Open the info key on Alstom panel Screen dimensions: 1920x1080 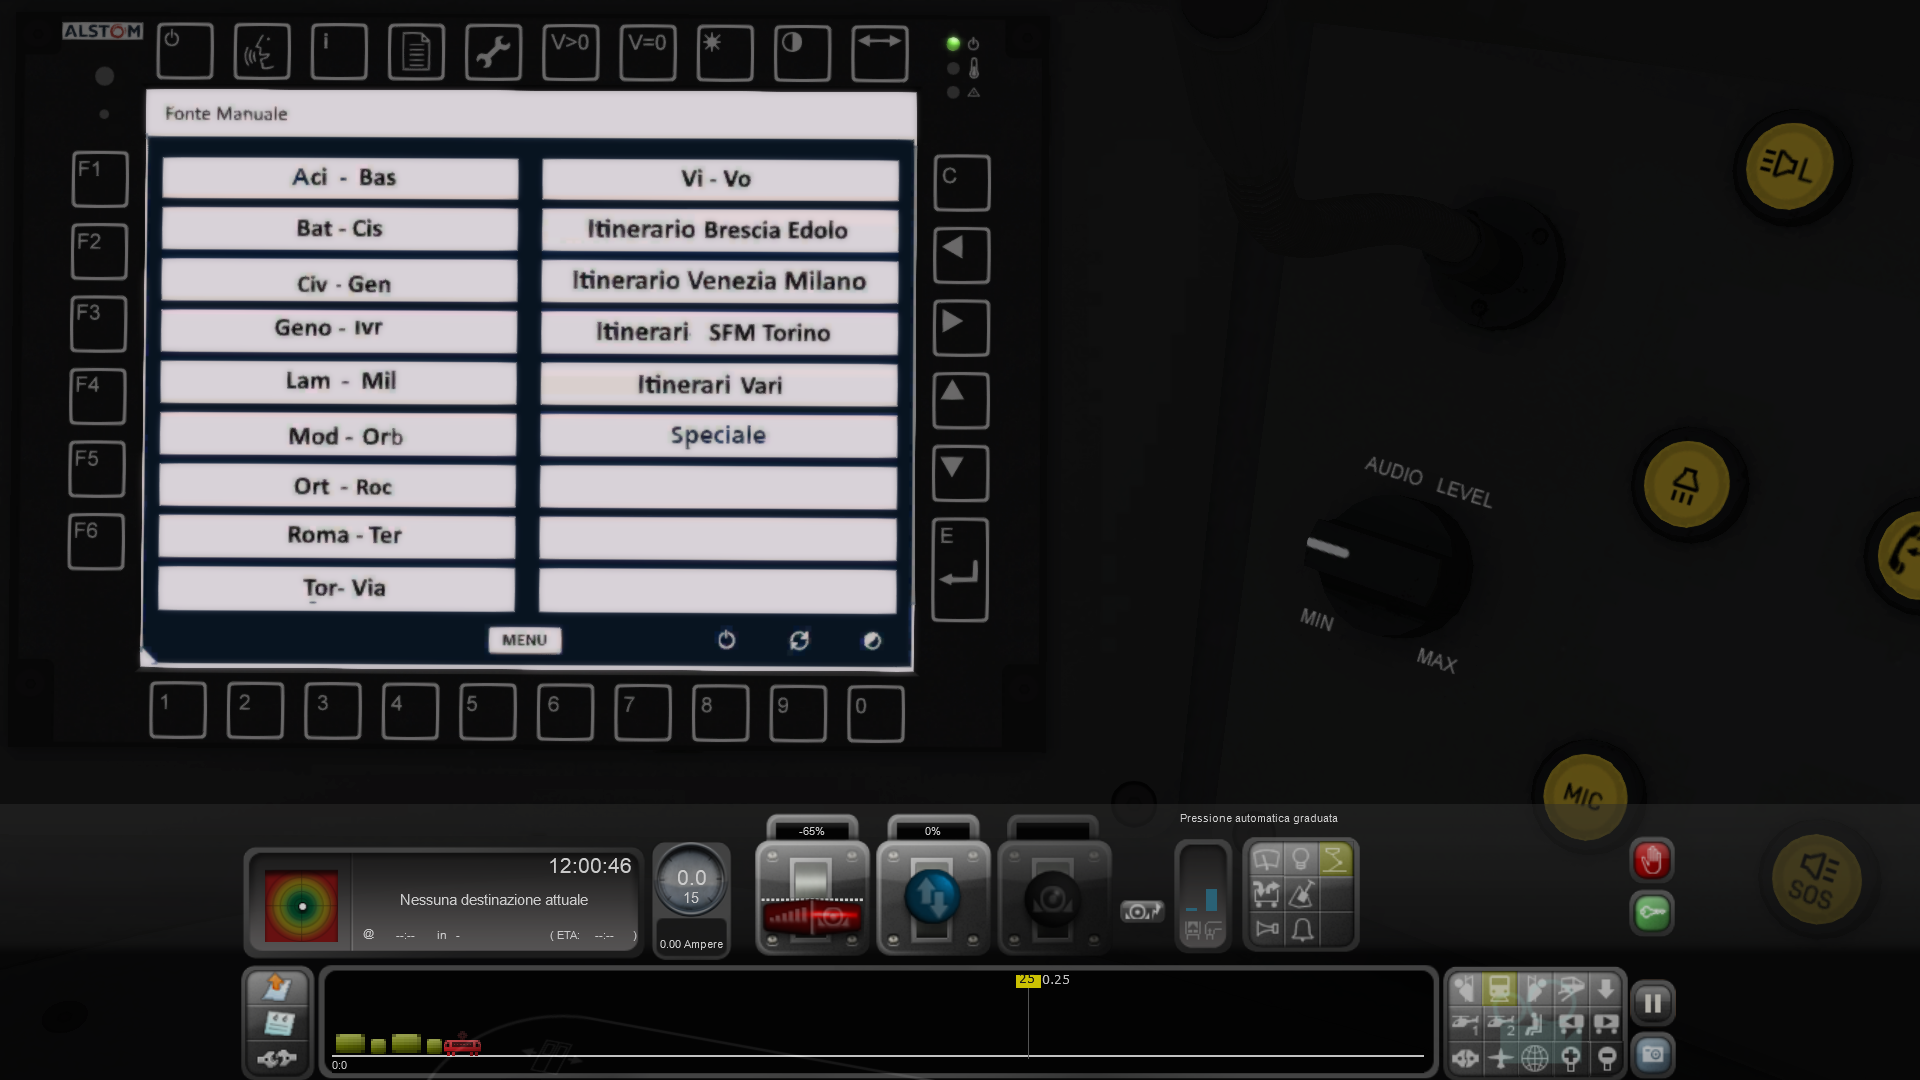pyautogui.click(x=339, y=51)
